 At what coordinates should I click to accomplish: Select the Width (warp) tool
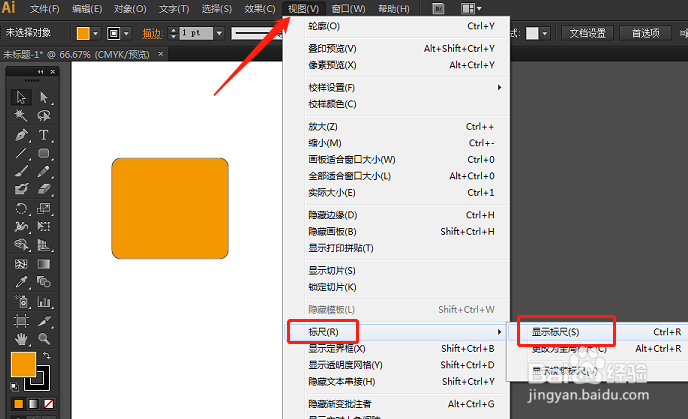pyautogui.click(x=21, y=226)
